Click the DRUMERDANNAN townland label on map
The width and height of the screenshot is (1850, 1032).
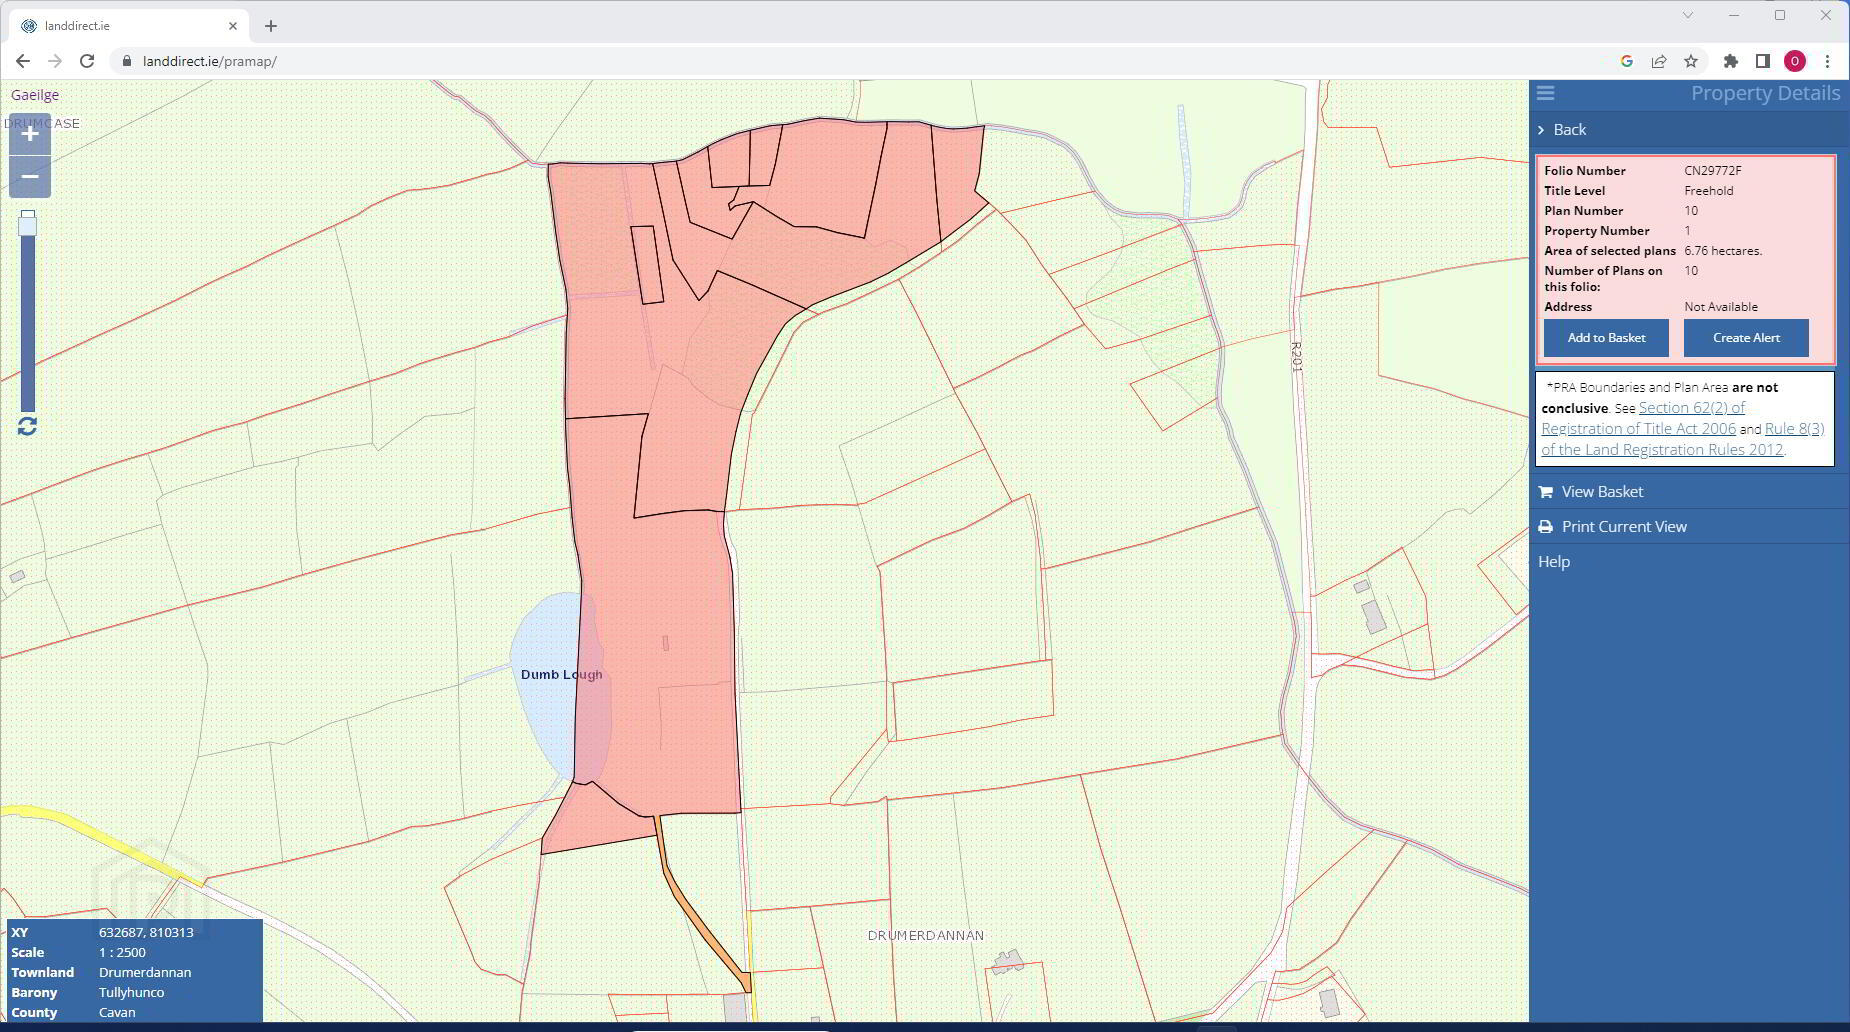(926, 936)
